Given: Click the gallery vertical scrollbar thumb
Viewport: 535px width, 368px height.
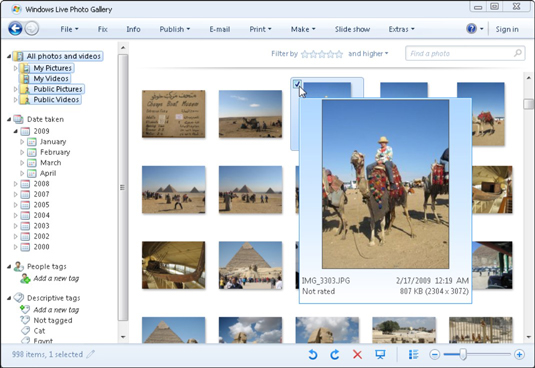Looking at the screenshot, I should (x=529, y=104).
